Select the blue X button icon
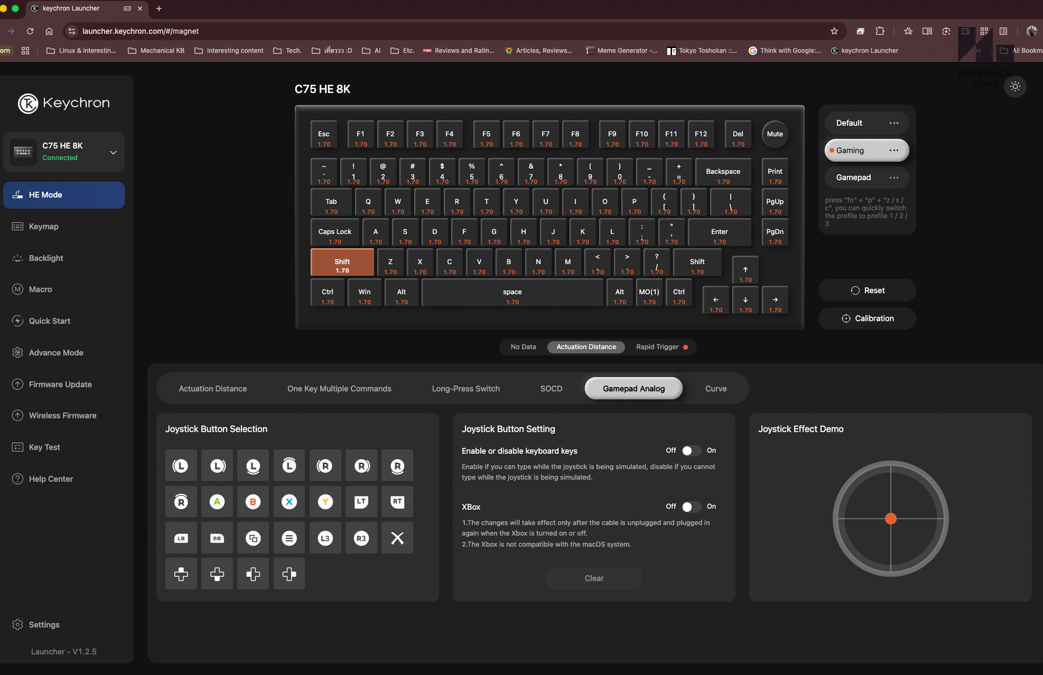Image resolution: width=1043 pixels, height=675 pixels. [289, 501]
